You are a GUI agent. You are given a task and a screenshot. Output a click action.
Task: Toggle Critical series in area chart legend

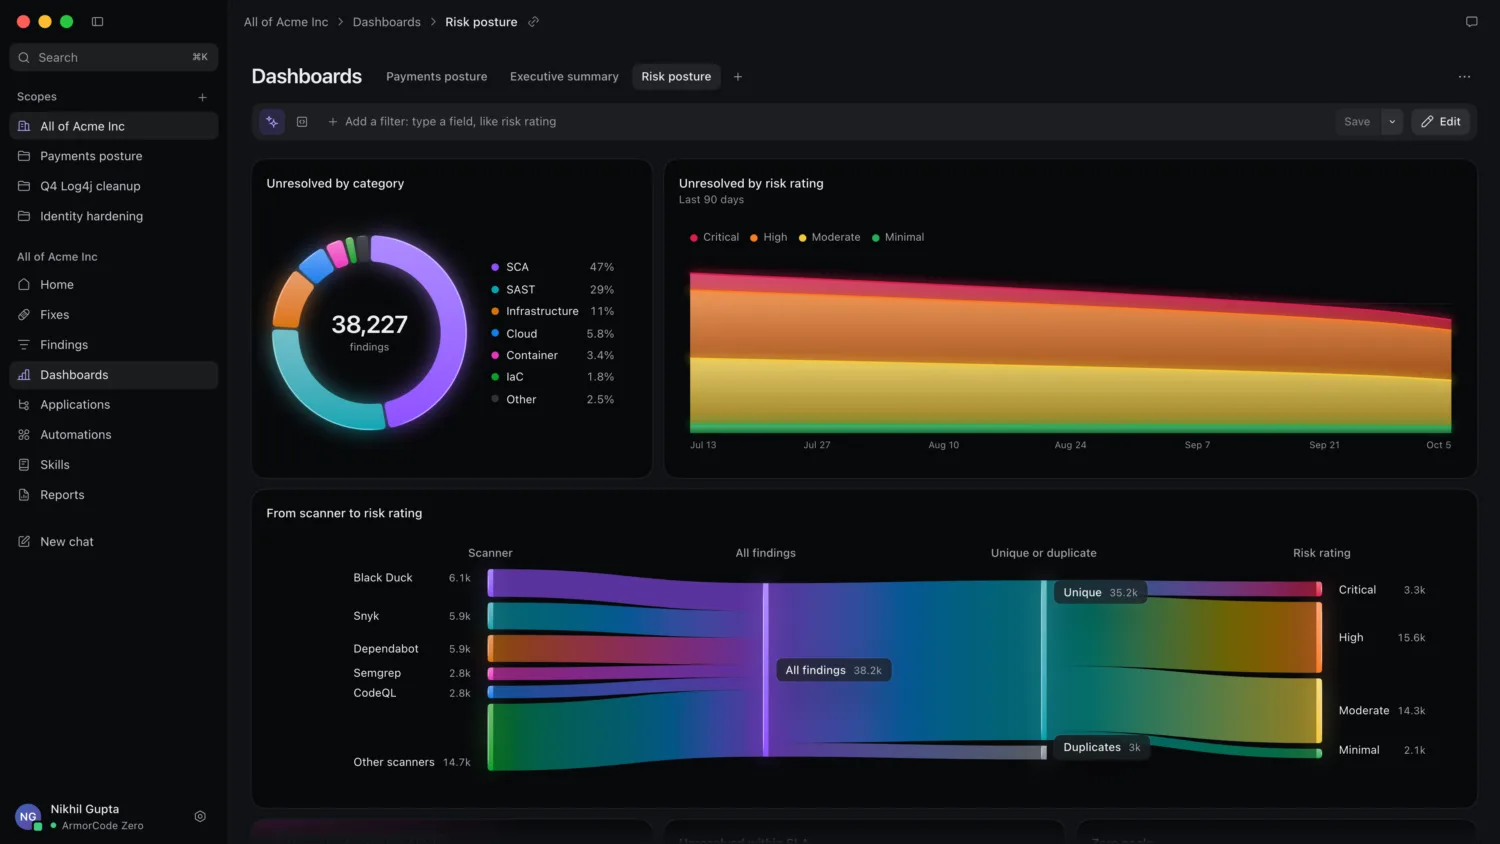[714, 238]
